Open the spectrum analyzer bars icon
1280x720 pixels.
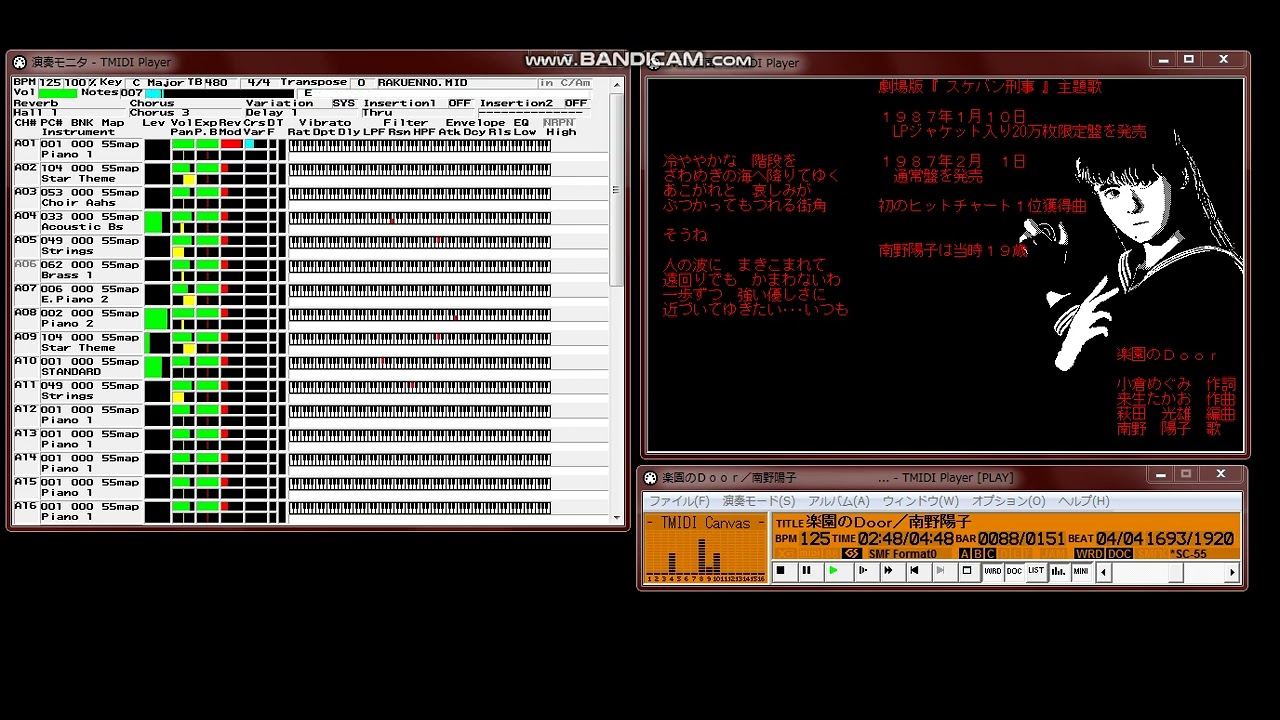(x=1058, y=570)
